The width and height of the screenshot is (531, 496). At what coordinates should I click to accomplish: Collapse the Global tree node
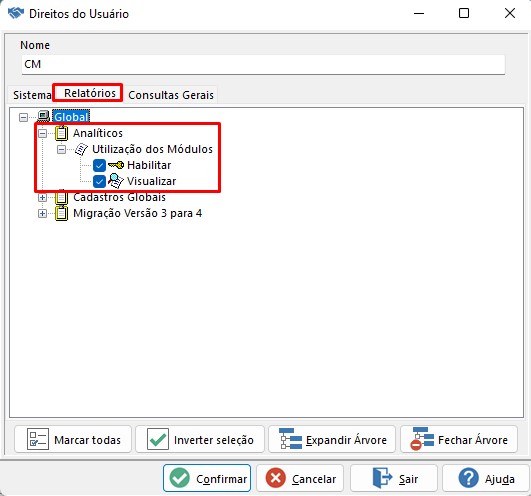click(x=23, y=117)
